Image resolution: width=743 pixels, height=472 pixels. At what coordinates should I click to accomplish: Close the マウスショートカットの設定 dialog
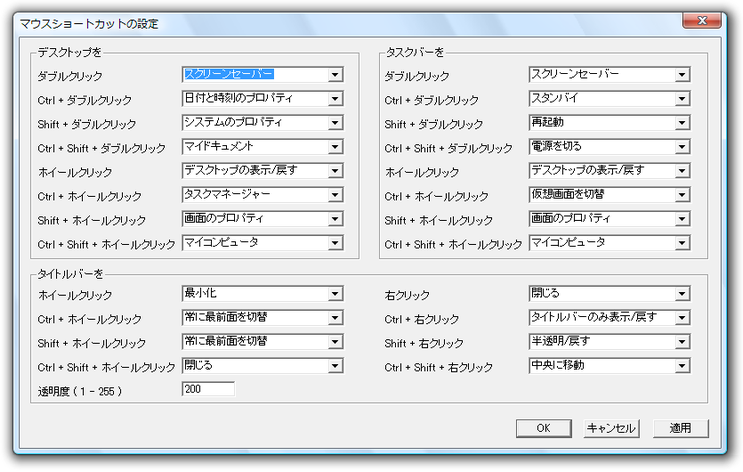point(702,20)
